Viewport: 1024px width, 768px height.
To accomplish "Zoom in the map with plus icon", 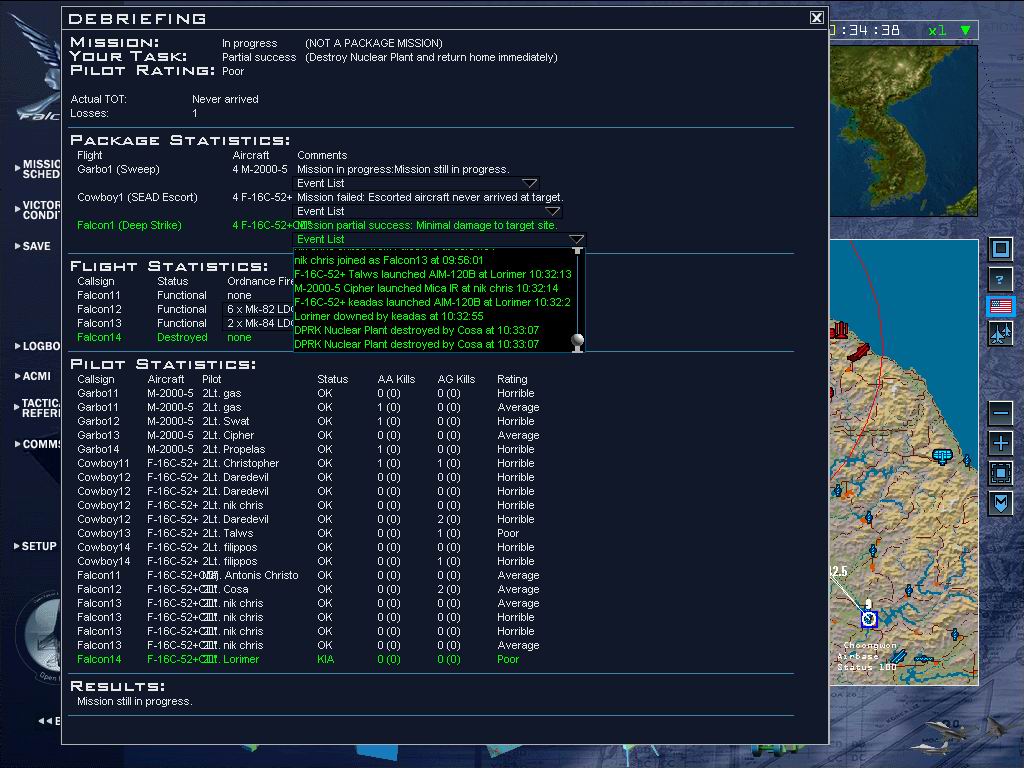I will [1001, 442].
